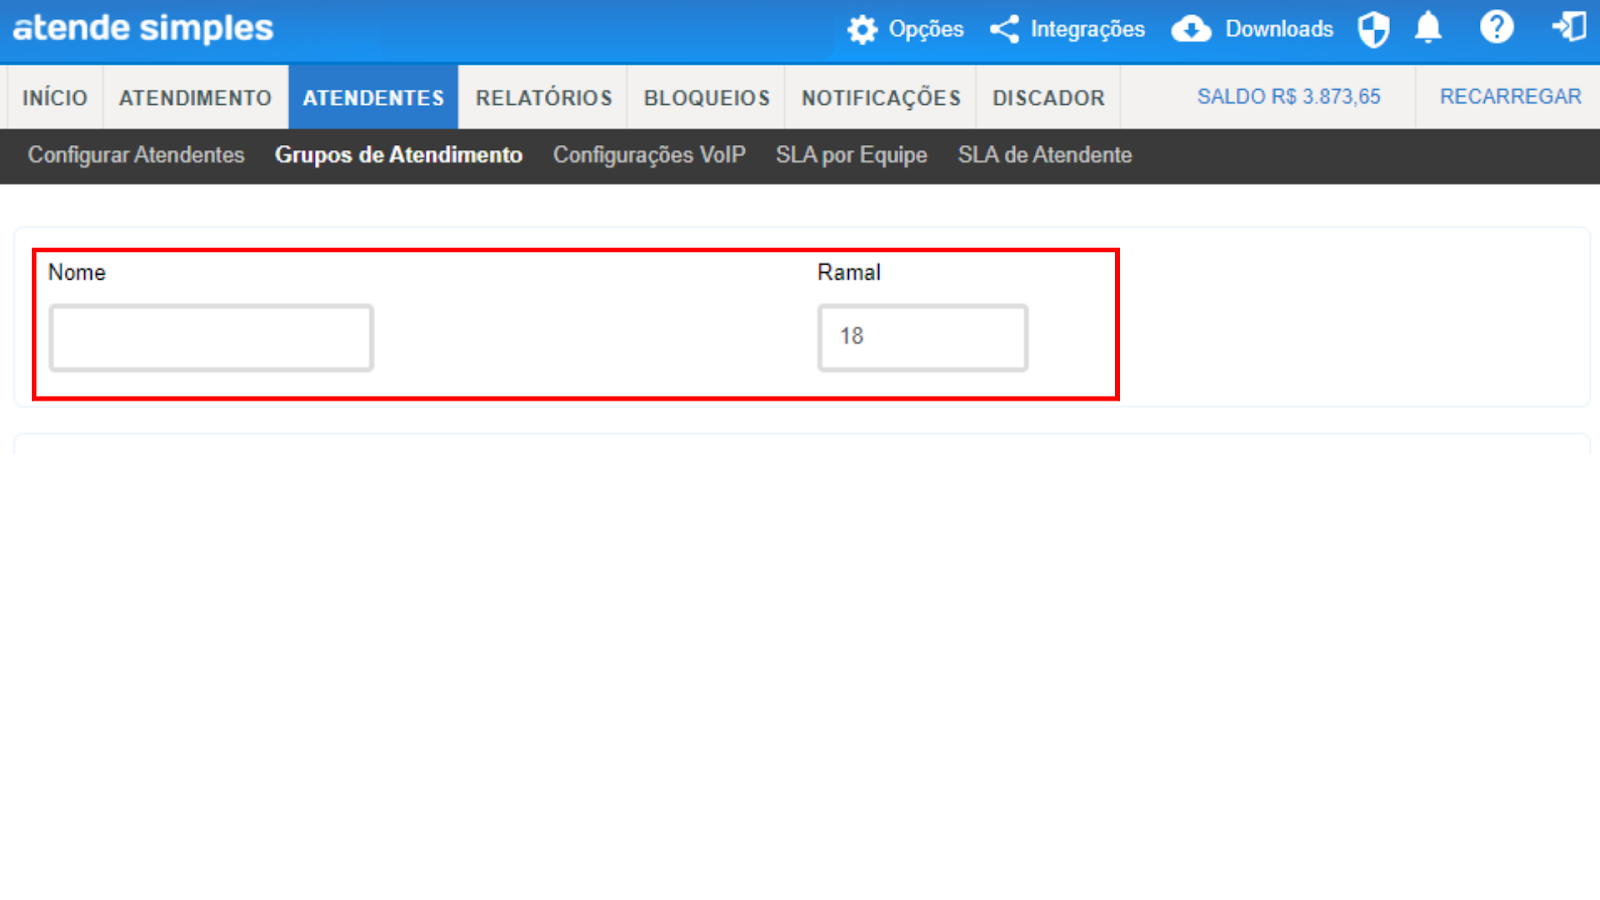
Task: Open Configurações VoIP submenu
Action: click(x=649, y=155)
